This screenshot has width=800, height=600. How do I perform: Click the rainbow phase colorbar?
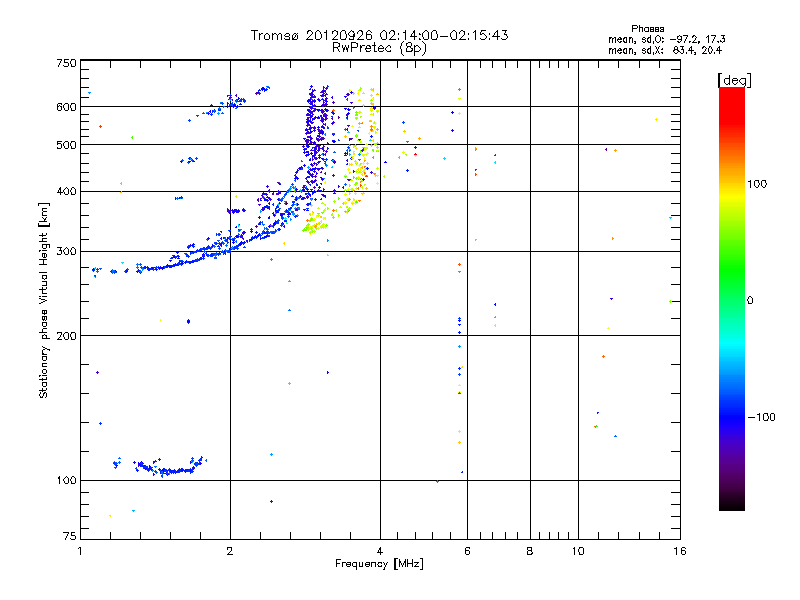point(732,298)
